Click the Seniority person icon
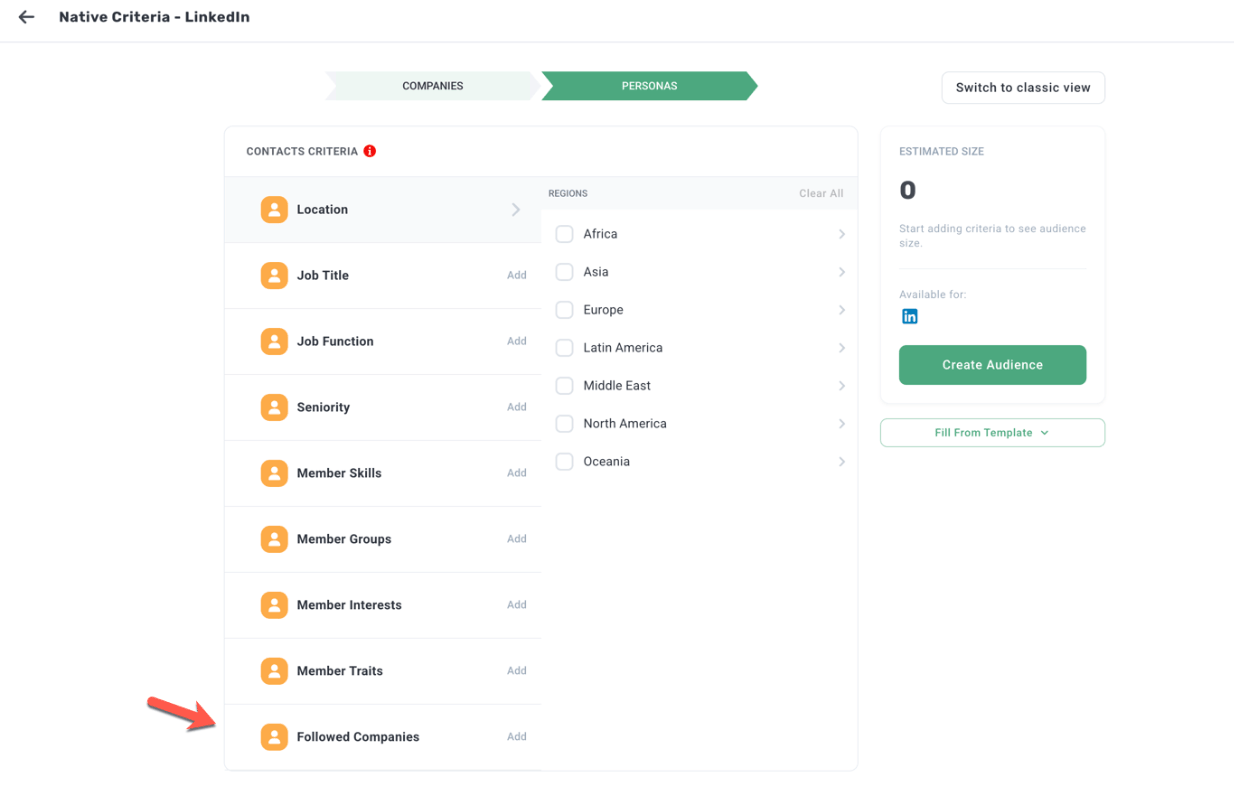 tap(274, 407)
